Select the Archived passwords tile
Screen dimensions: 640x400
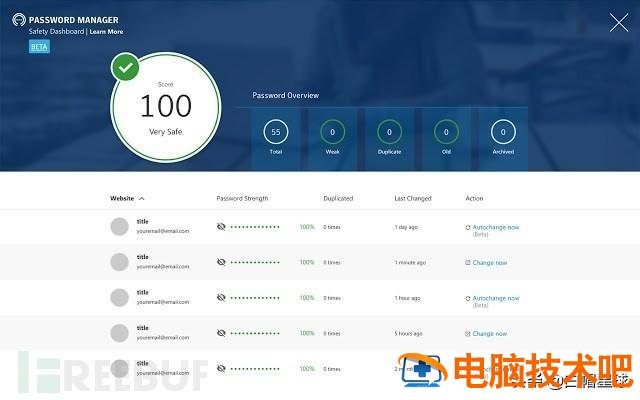click(503, 139)
